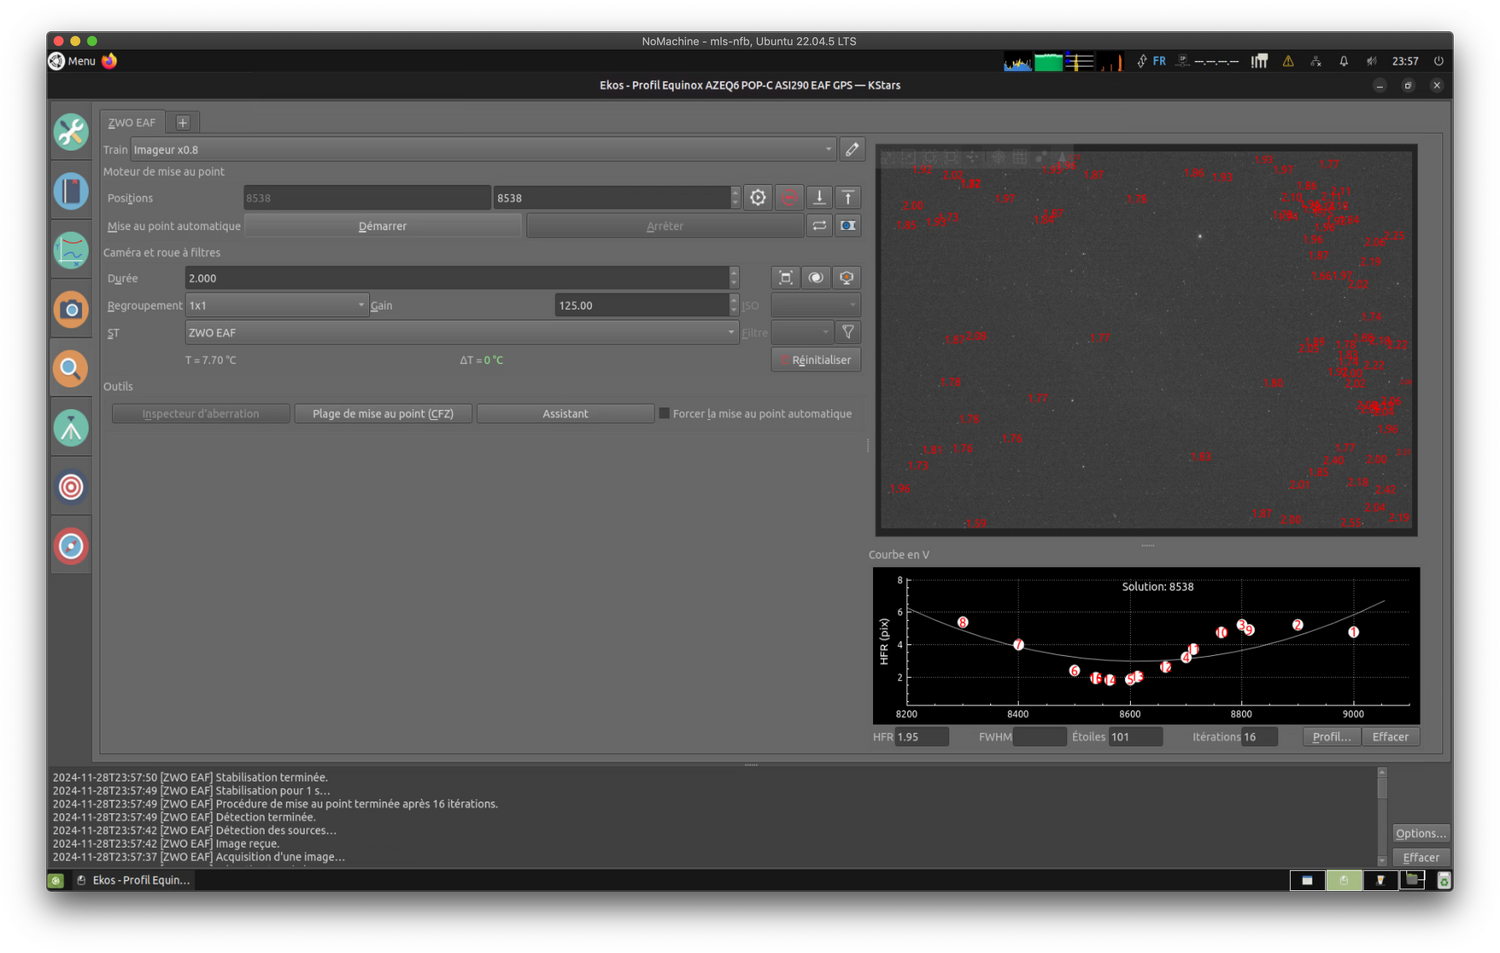Screen dimensions: 1500x953
Task: Click the Plage de mise au point (CFZ) button
Action: click(x=383, y=414)
